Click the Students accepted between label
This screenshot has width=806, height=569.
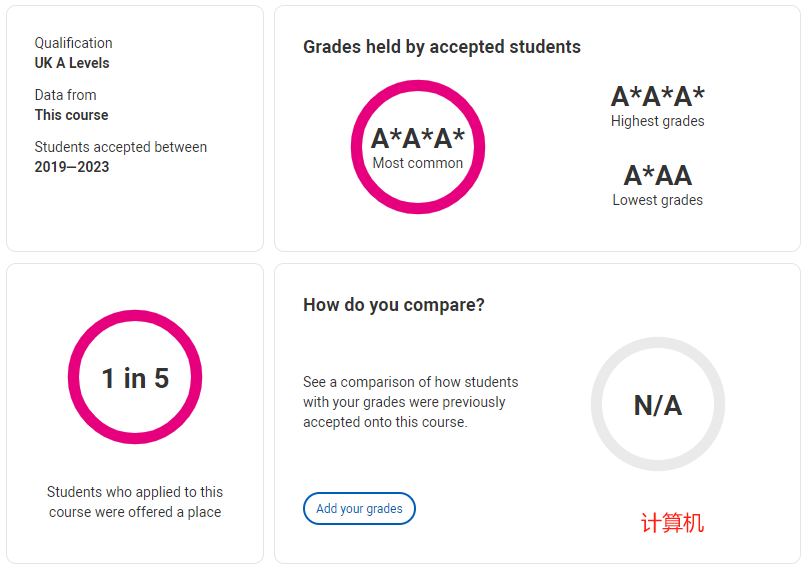point(121,147)
